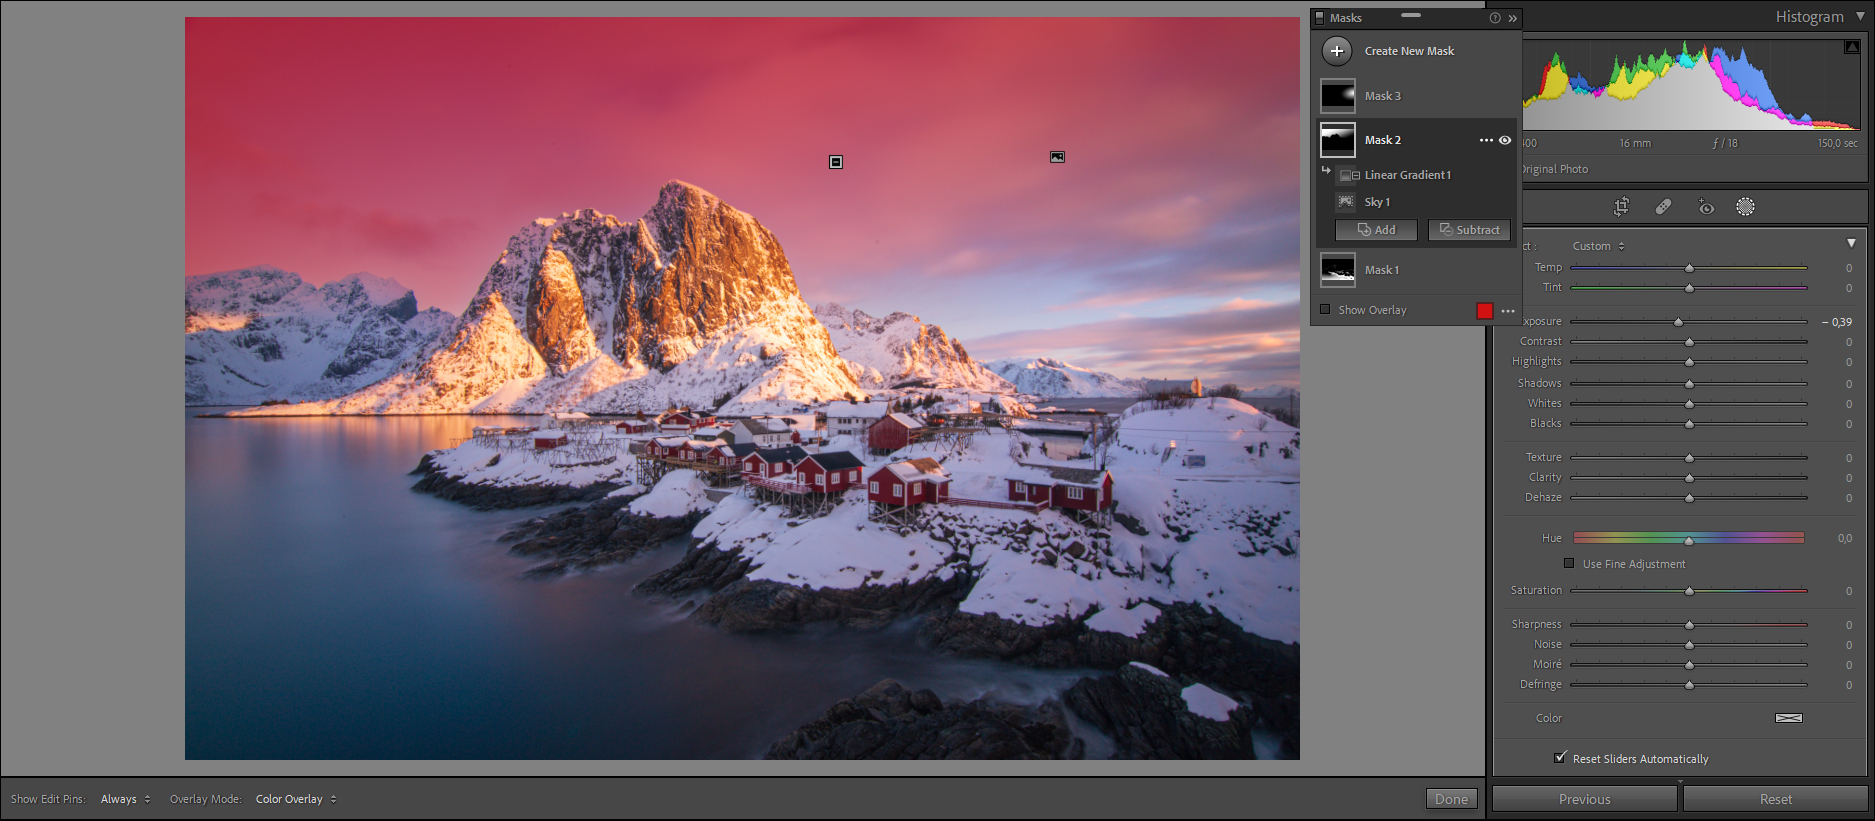Click the Shadows slider handle
1875x821 pixels.
pos(1689,384)
